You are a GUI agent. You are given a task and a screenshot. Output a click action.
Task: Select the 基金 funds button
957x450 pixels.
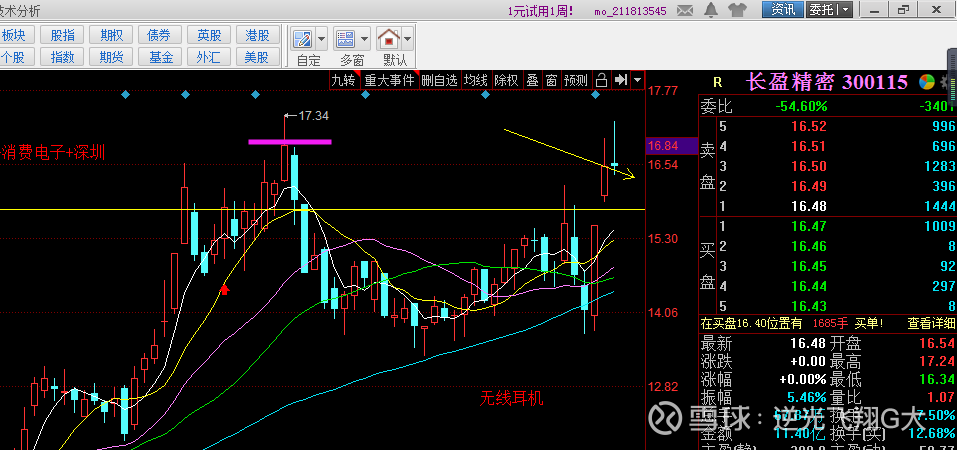(x=161, y=57)
